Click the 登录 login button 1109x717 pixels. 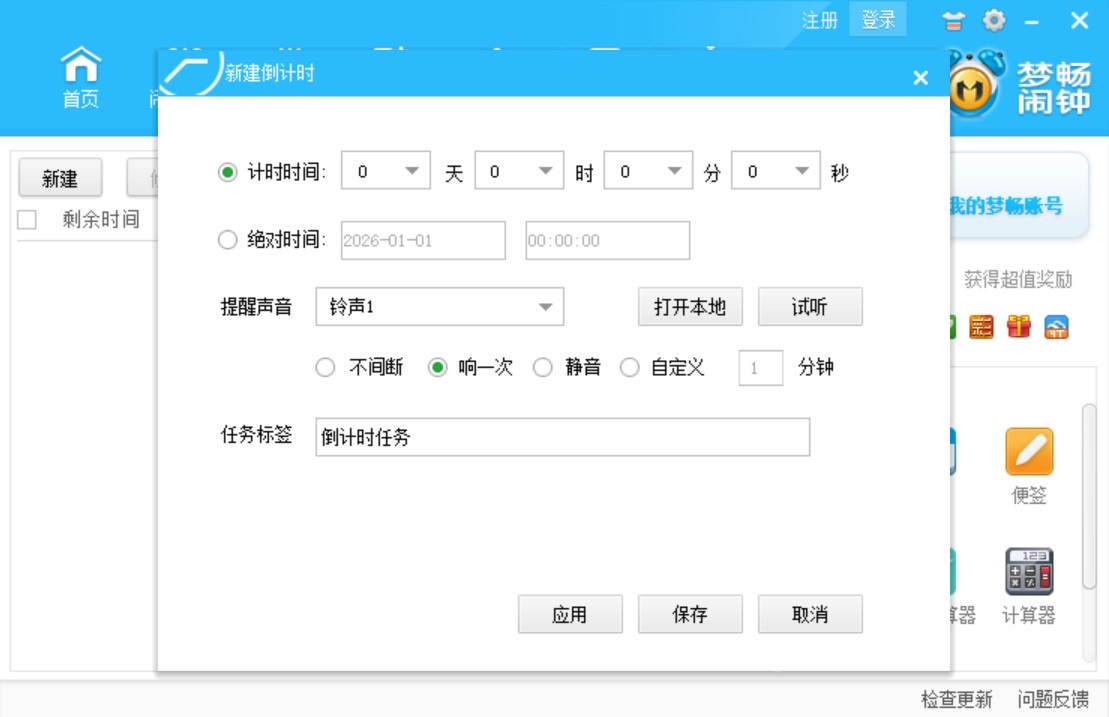point(878,21)
